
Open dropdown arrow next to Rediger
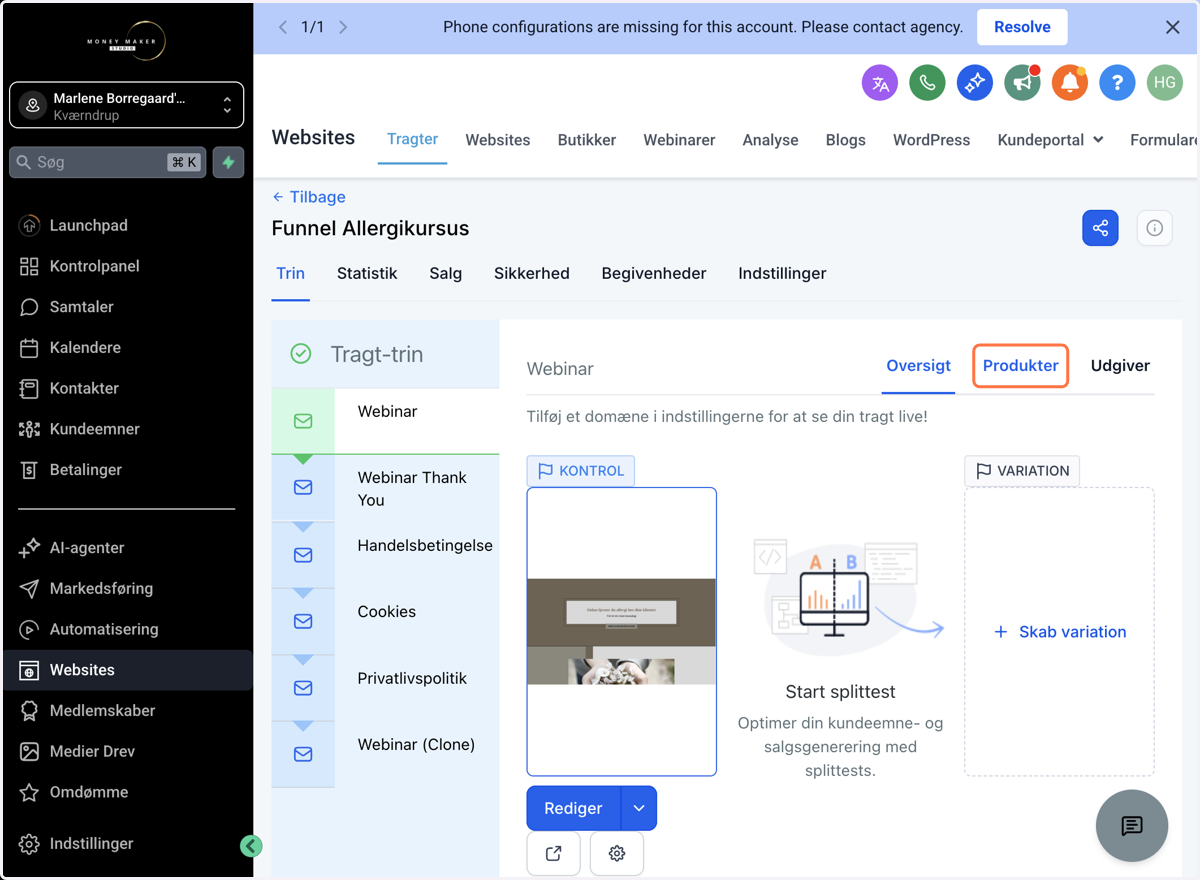(x=639, y=808)
